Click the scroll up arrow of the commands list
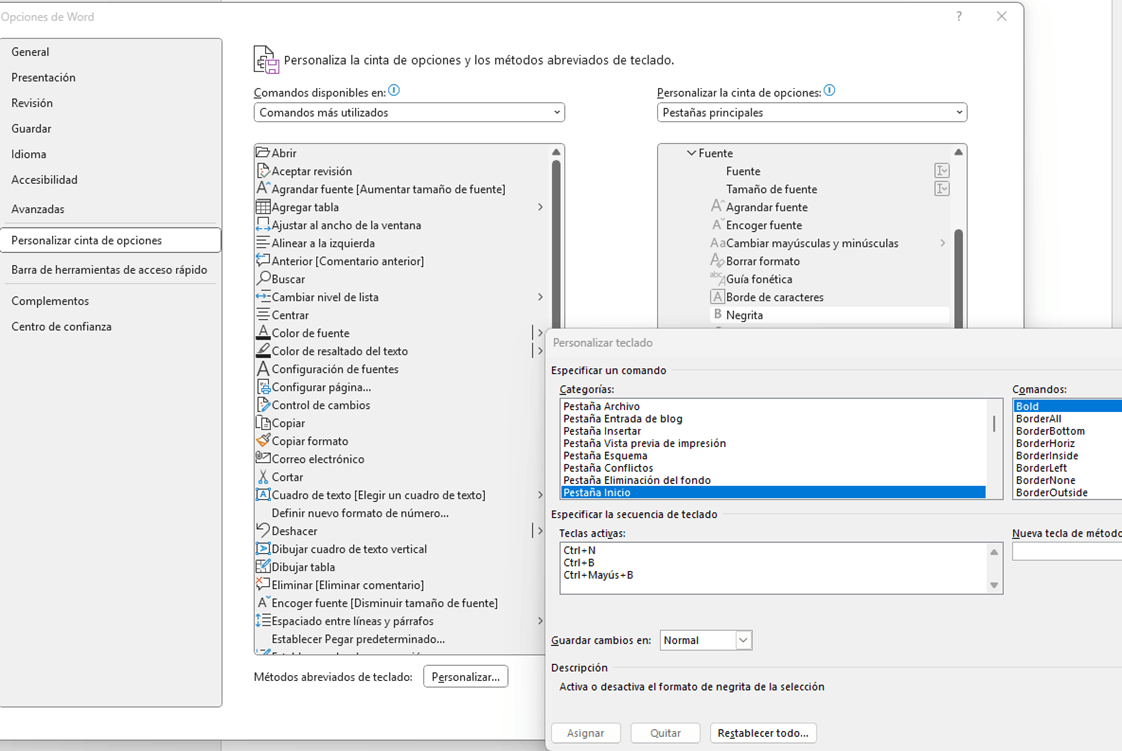 pos(556,152)
